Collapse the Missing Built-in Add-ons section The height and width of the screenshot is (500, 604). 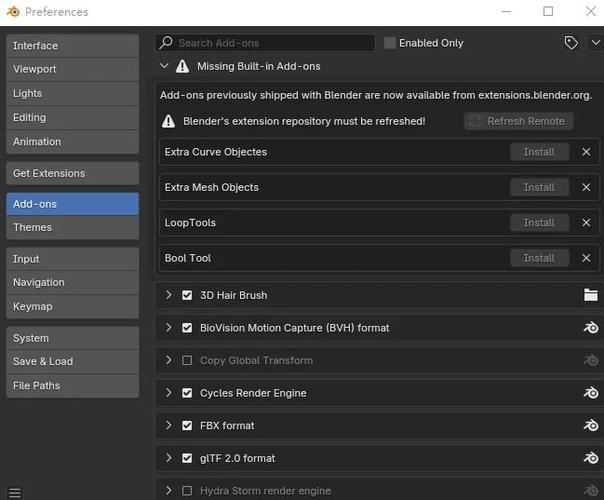(x=164, y=66)
